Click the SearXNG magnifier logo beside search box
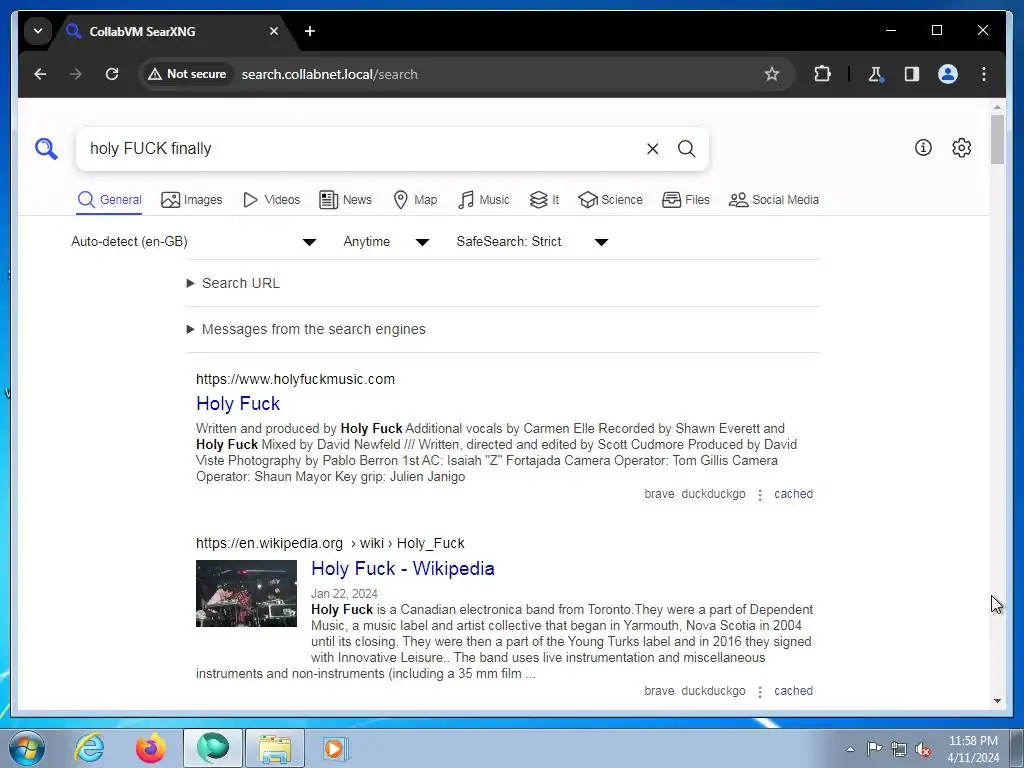Image resolution: width=1024 pixels, height=768 pixels. coord(46,149)
